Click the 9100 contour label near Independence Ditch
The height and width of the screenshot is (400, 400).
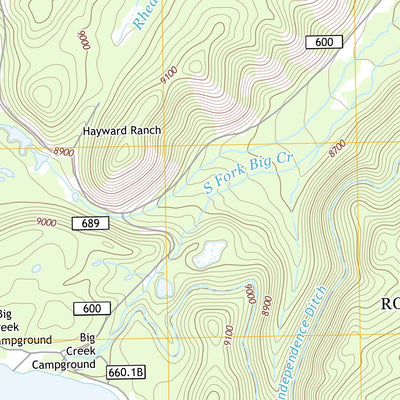point(229,336)
